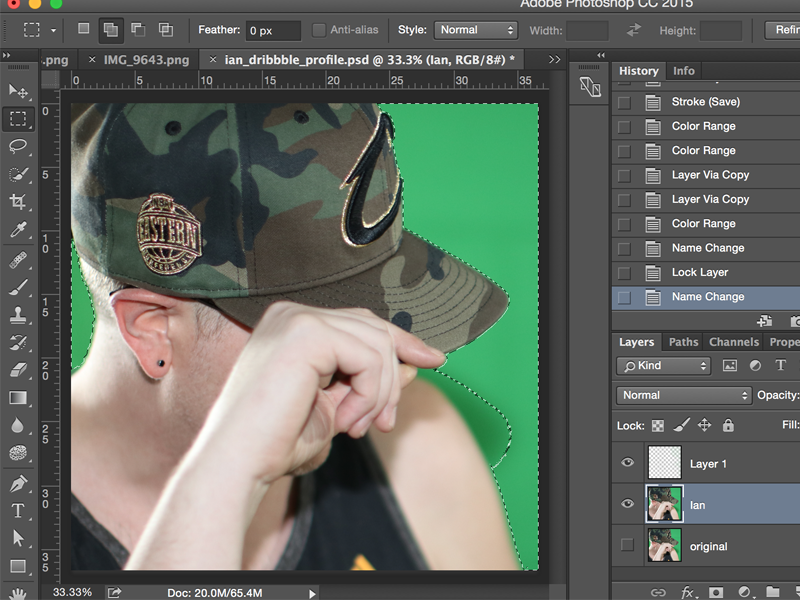Select the Eraser tool

pyautogui.click(x=18, y=370)
